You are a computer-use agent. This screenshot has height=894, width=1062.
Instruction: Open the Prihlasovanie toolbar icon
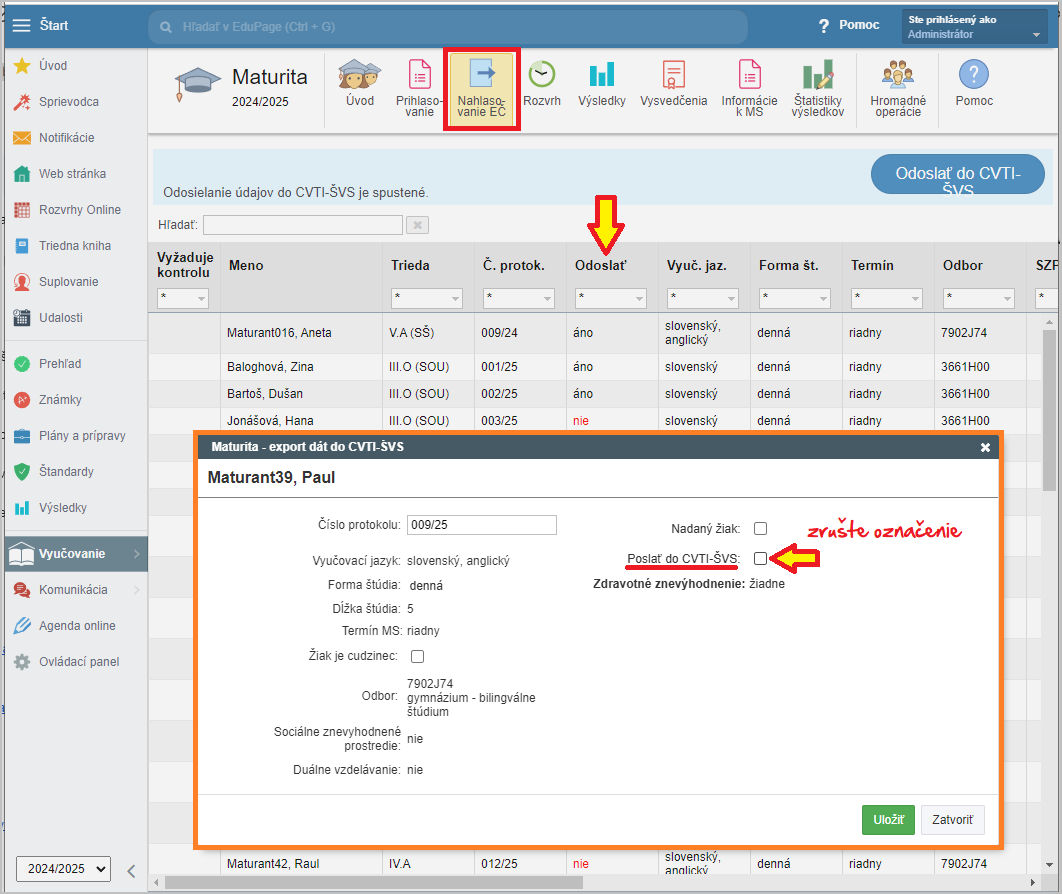pyautogui.click(x=420, y=76)
